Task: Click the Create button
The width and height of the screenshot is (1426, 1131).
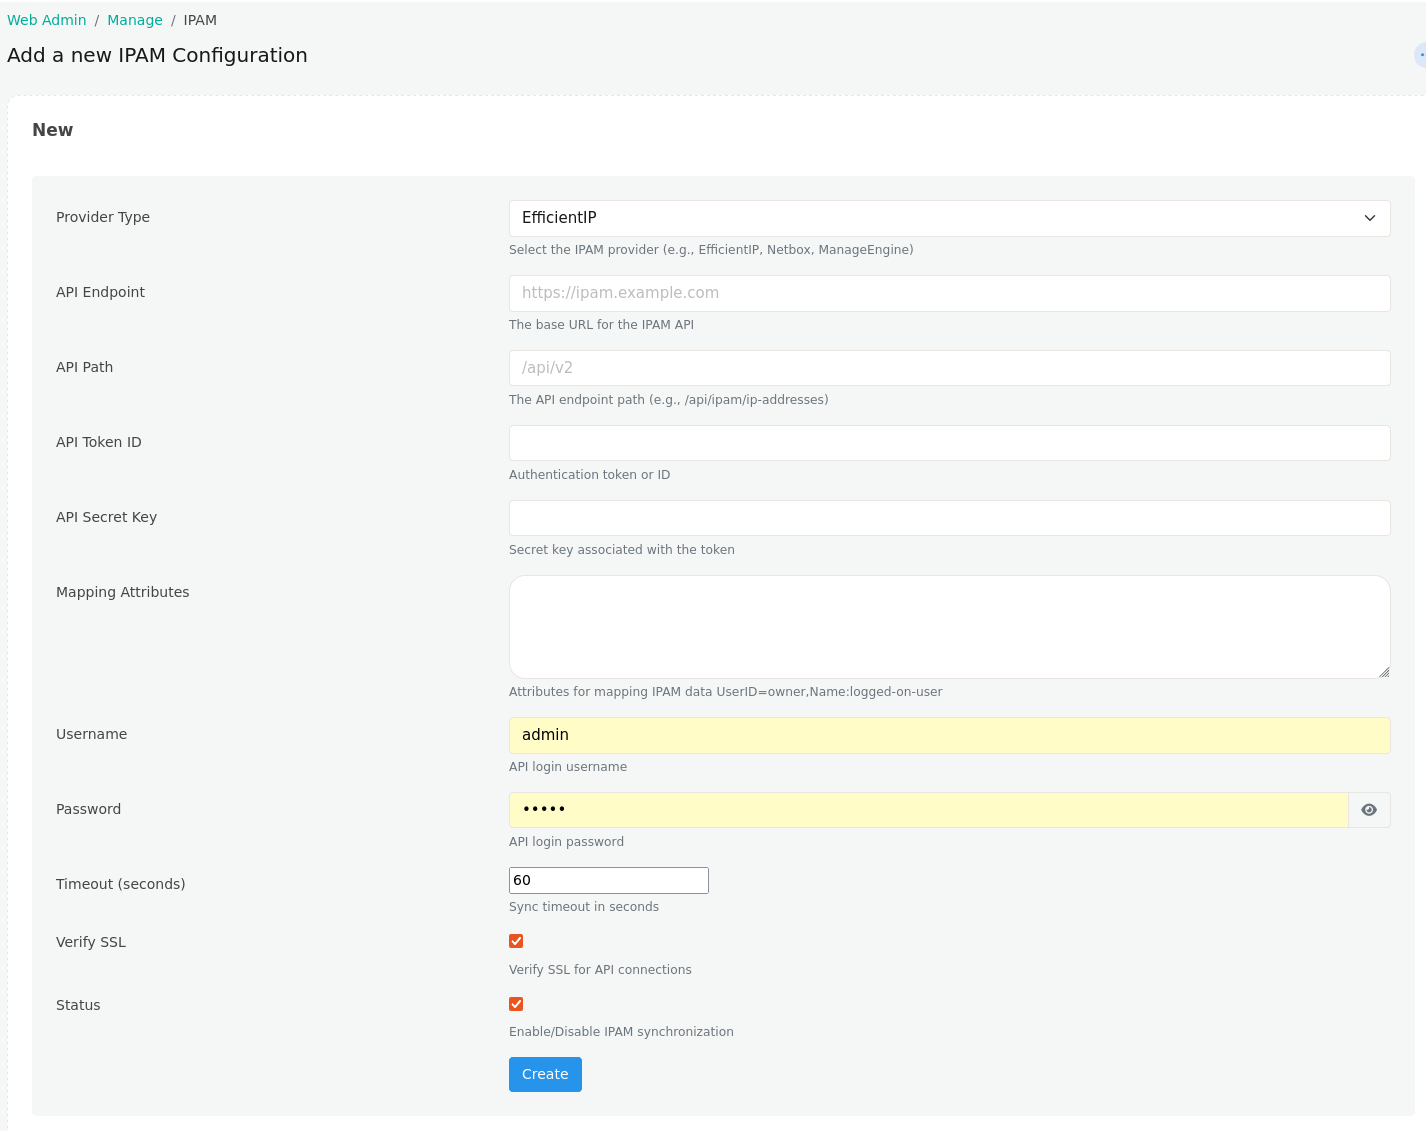Action: pos(545,1074)
